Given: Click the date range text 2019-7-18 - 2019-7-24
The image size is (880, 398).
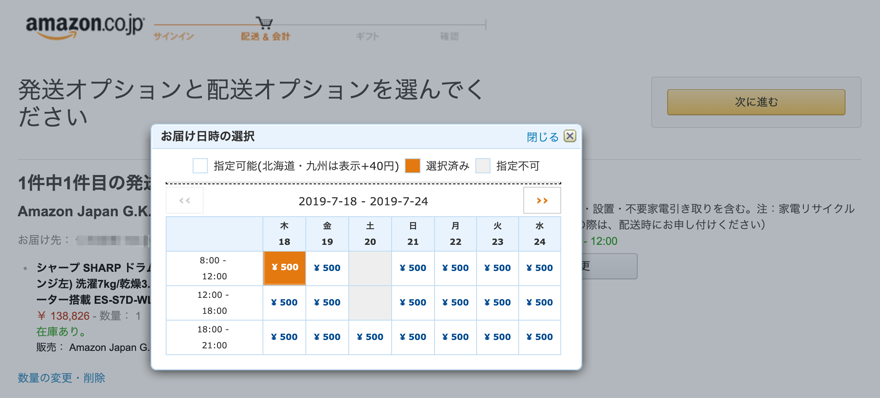Looking at the screenshot, I should [x=363, y=201].
